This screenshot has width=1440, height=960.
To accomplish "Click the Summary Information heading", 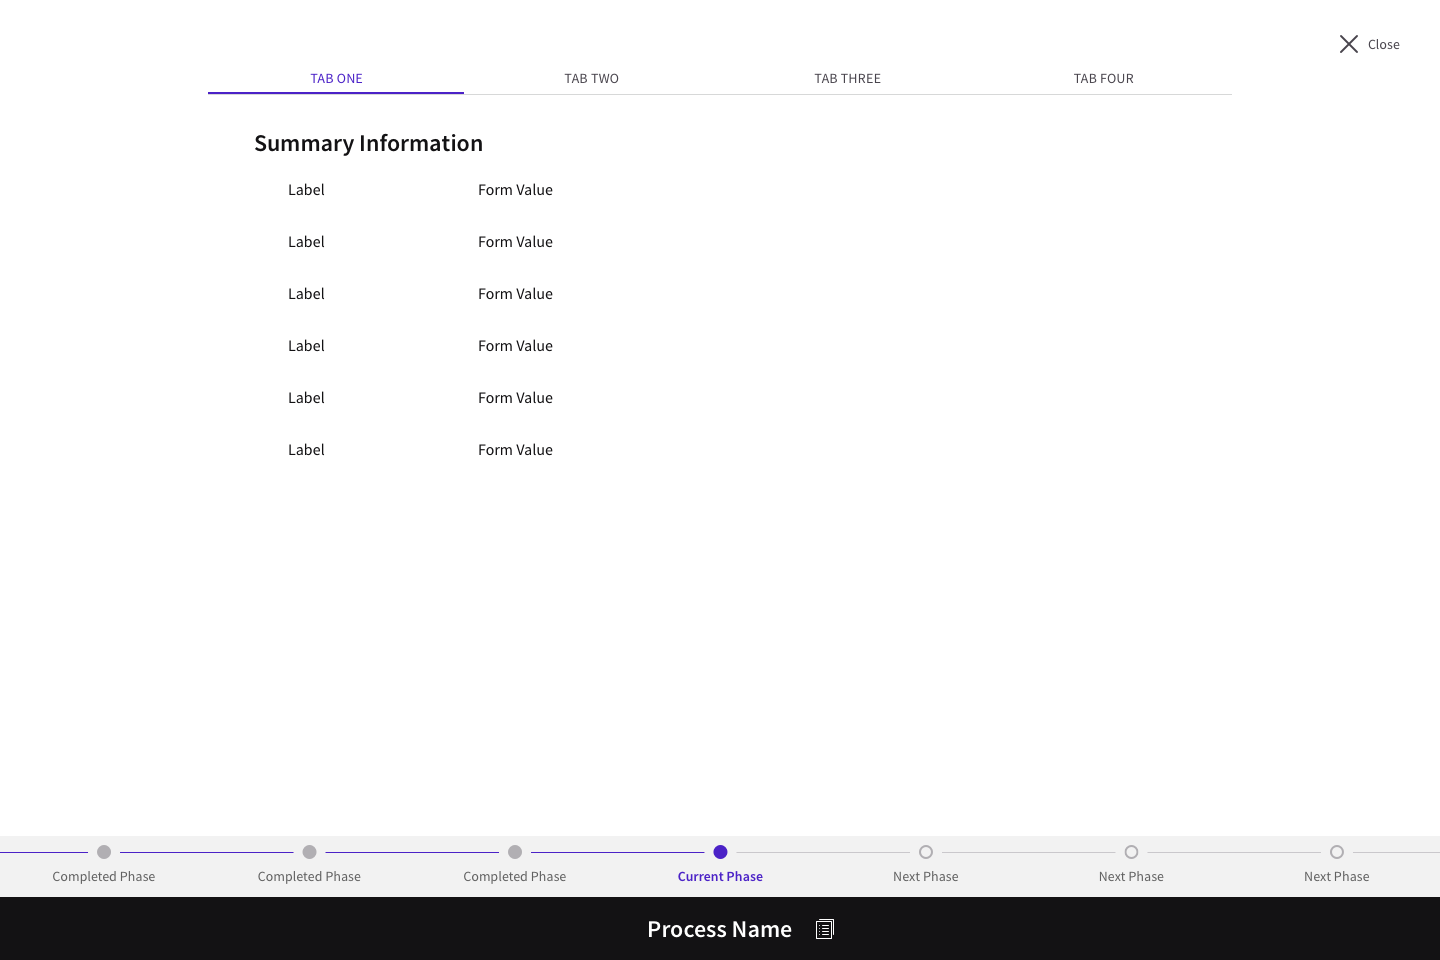I will point(368,143).
